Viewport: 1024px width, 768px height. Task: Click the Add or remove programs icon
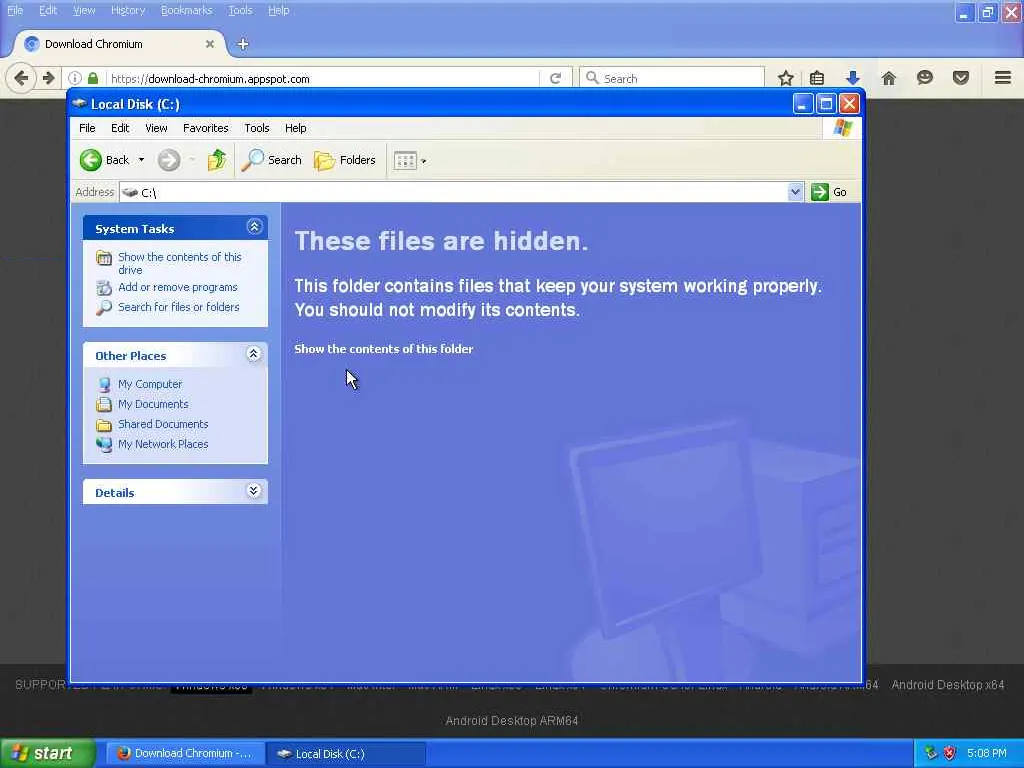[104, 287]
